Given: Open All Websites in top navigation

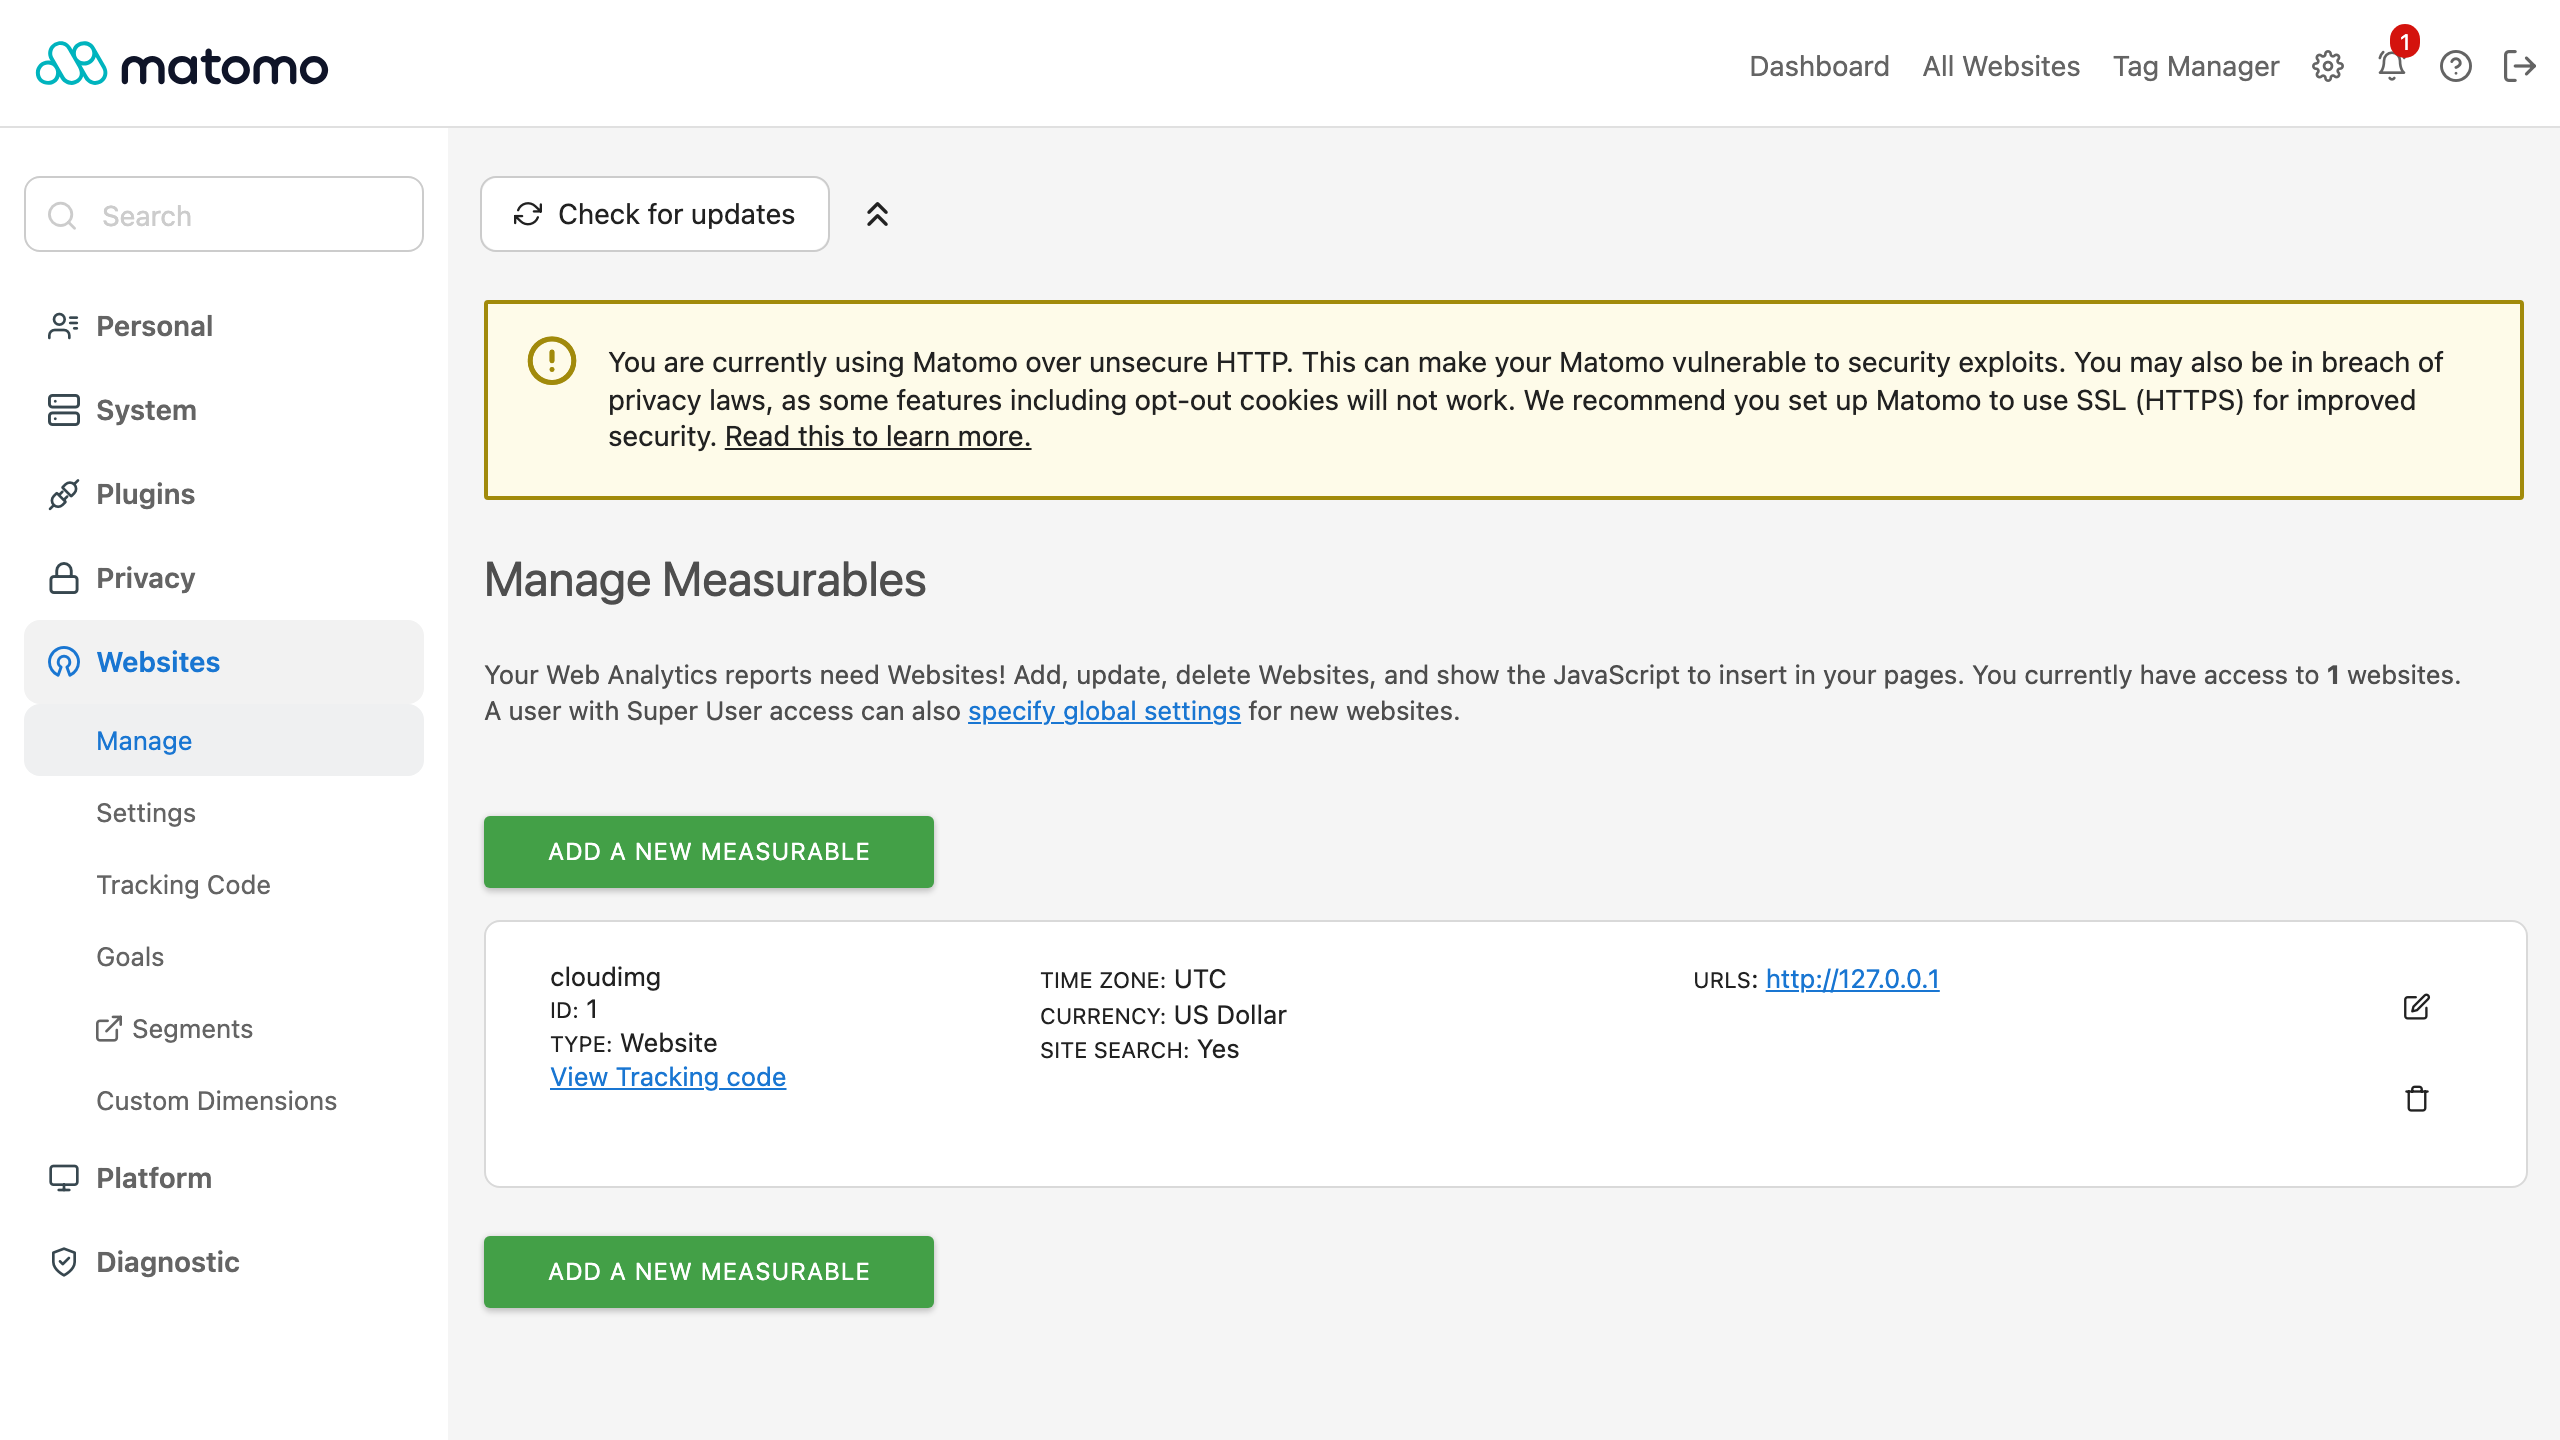Looking at the screenshot, I should [2001, 66].
